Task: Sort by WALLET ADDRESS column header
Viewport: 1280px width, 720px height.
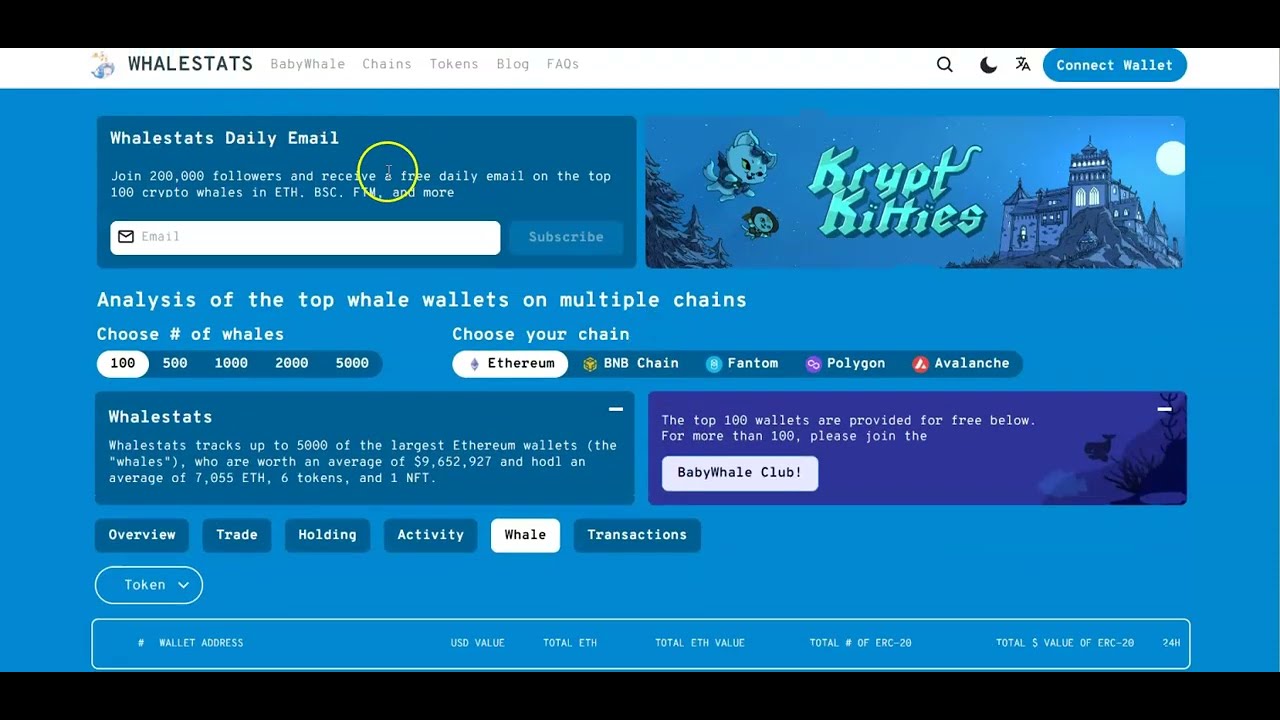Action: click(x=201, y=643)
